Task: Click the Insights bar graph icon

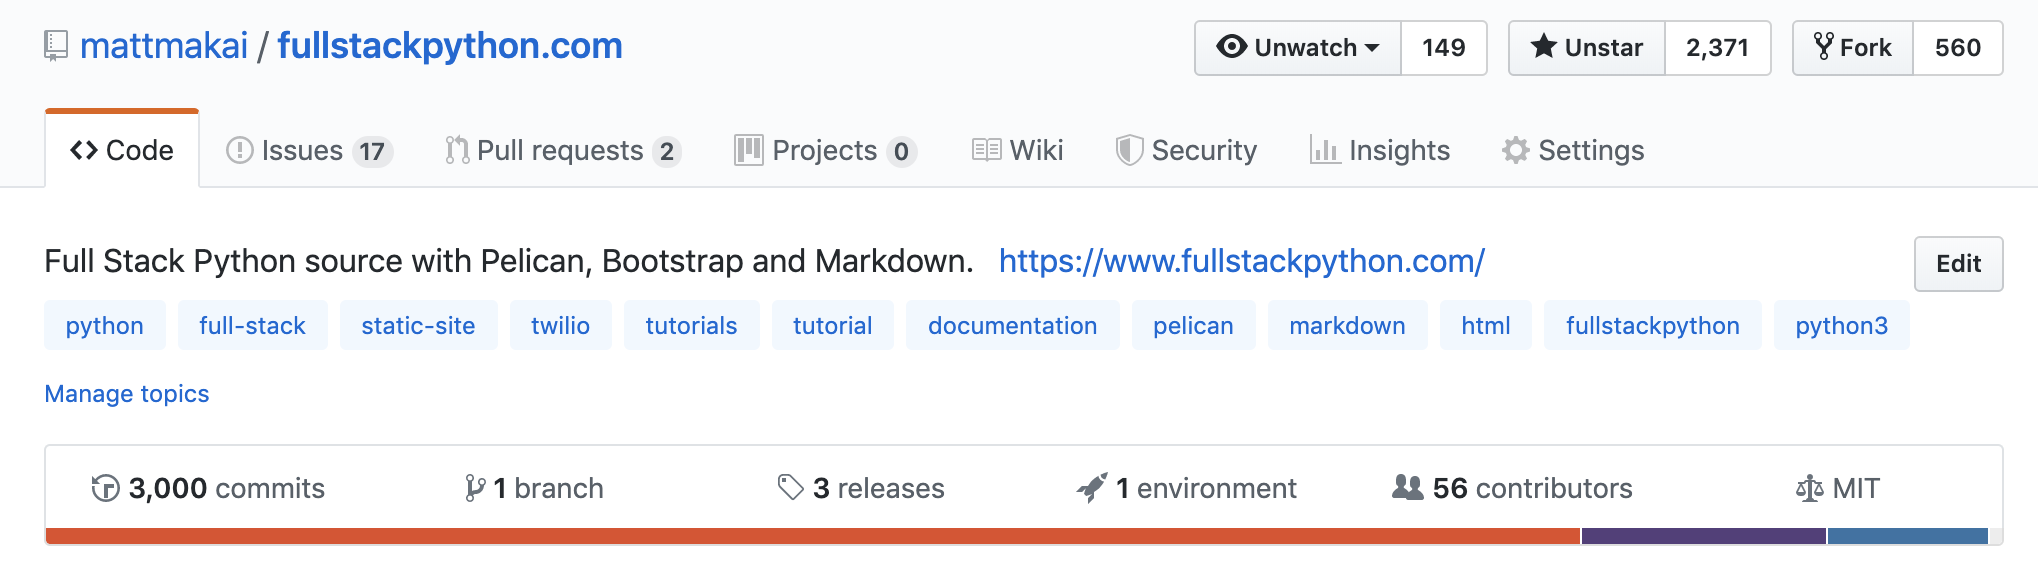Action: (x=1325, y=150)
